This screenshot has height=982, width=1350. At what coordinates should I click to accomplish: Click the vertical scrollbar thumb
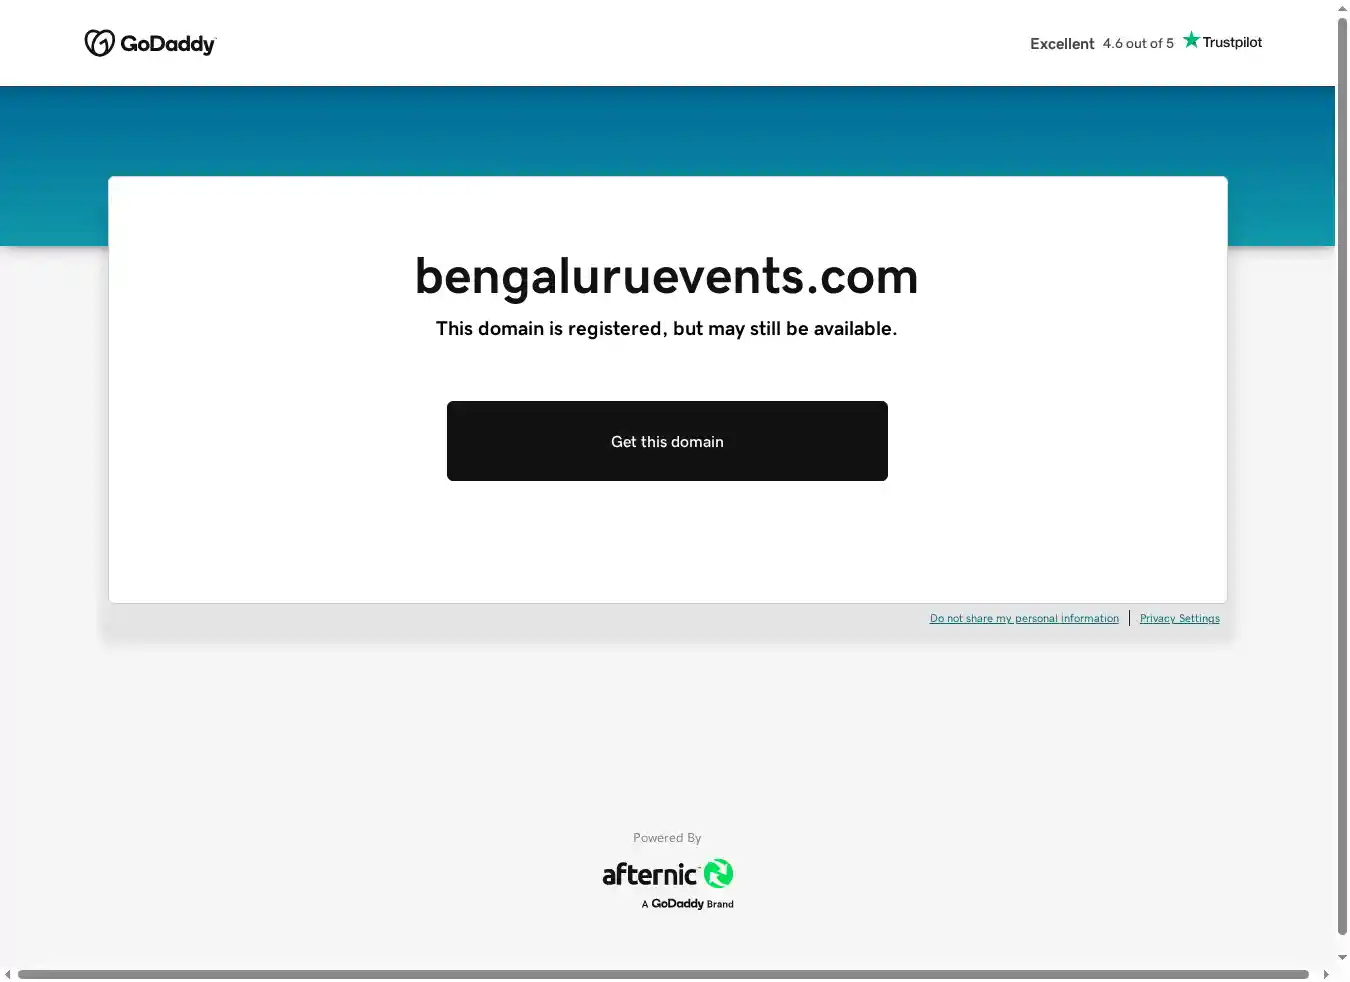1342,476
